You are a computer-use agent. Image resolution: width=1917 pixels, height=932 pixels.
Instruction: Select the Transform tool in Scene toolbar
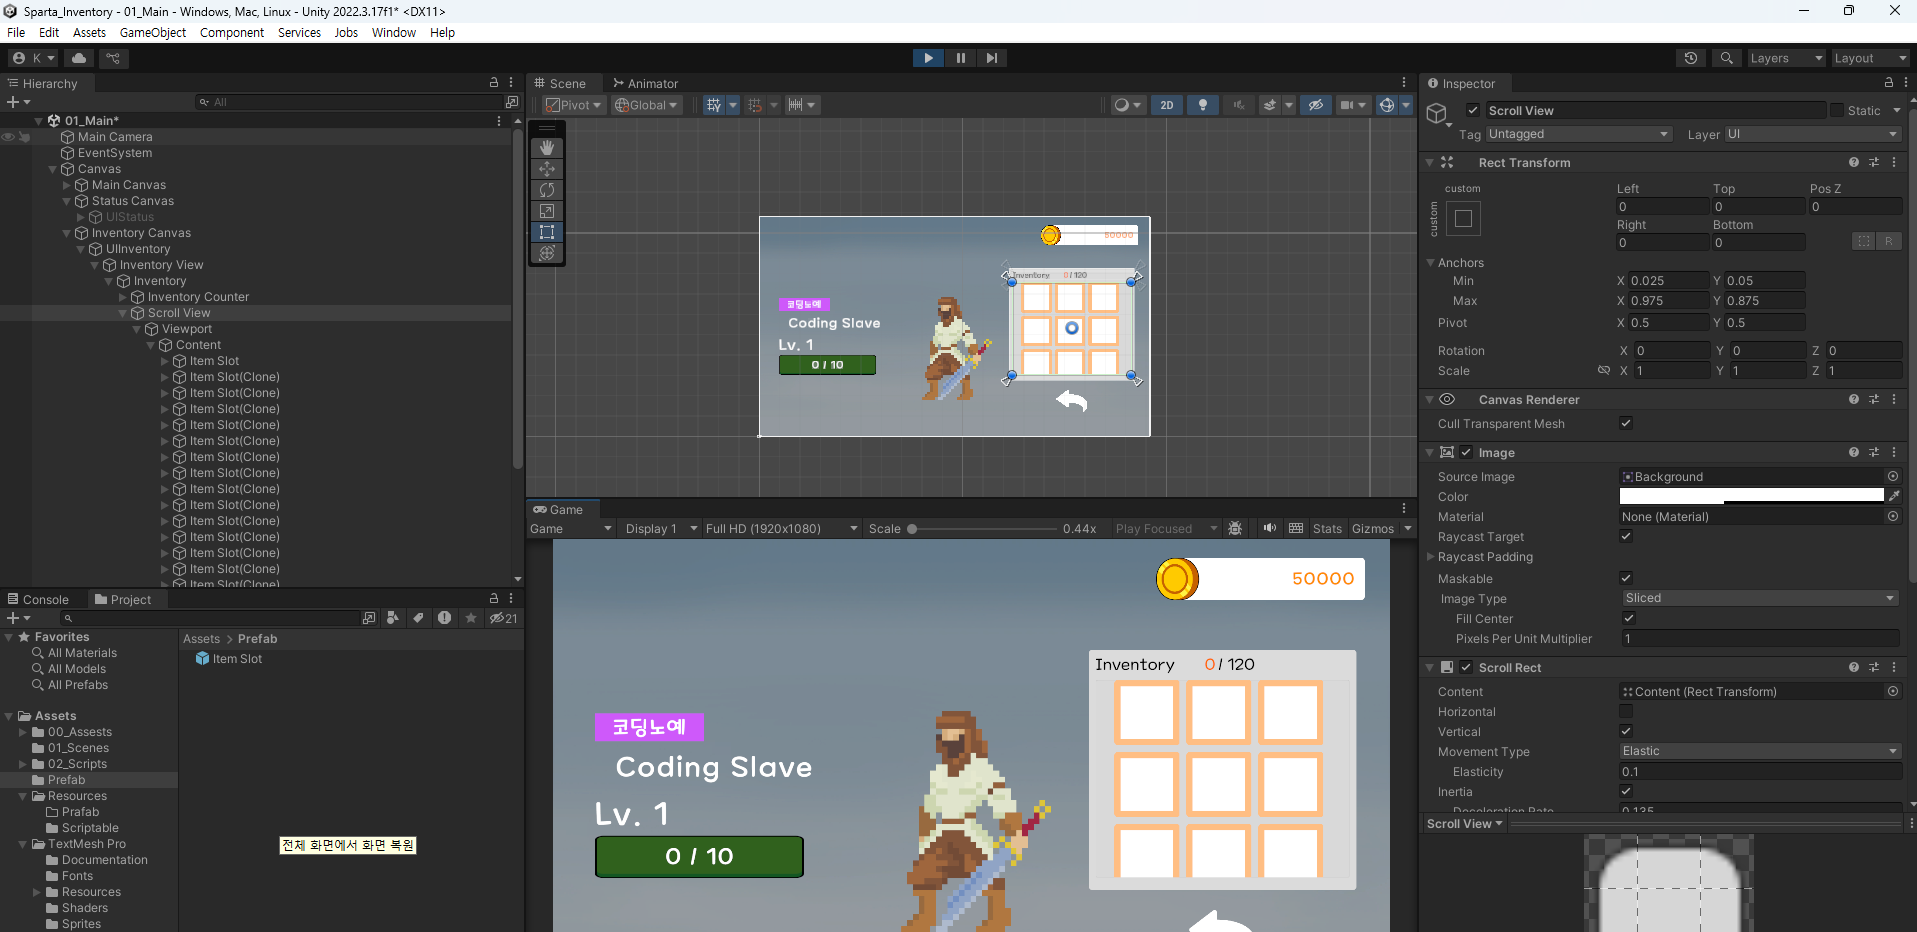pyautogui.click(x=547, y=253)
